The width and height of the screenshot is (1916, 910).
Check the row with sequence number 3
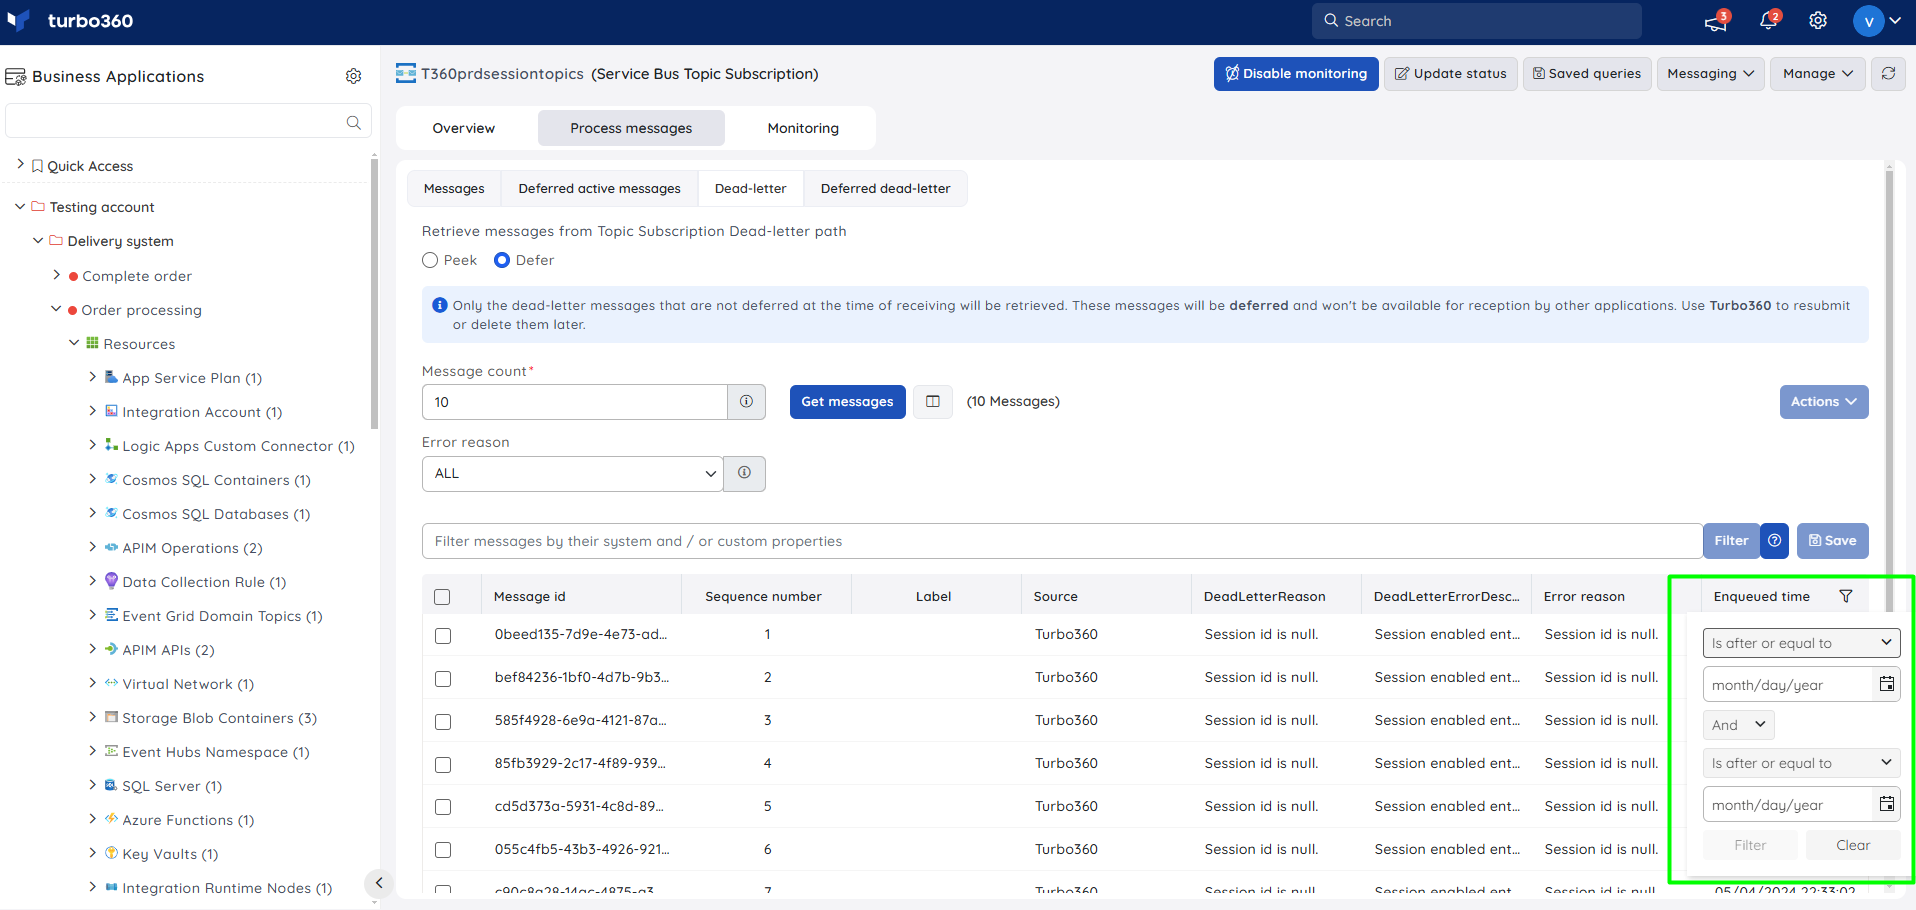click(x=443, y=722)
